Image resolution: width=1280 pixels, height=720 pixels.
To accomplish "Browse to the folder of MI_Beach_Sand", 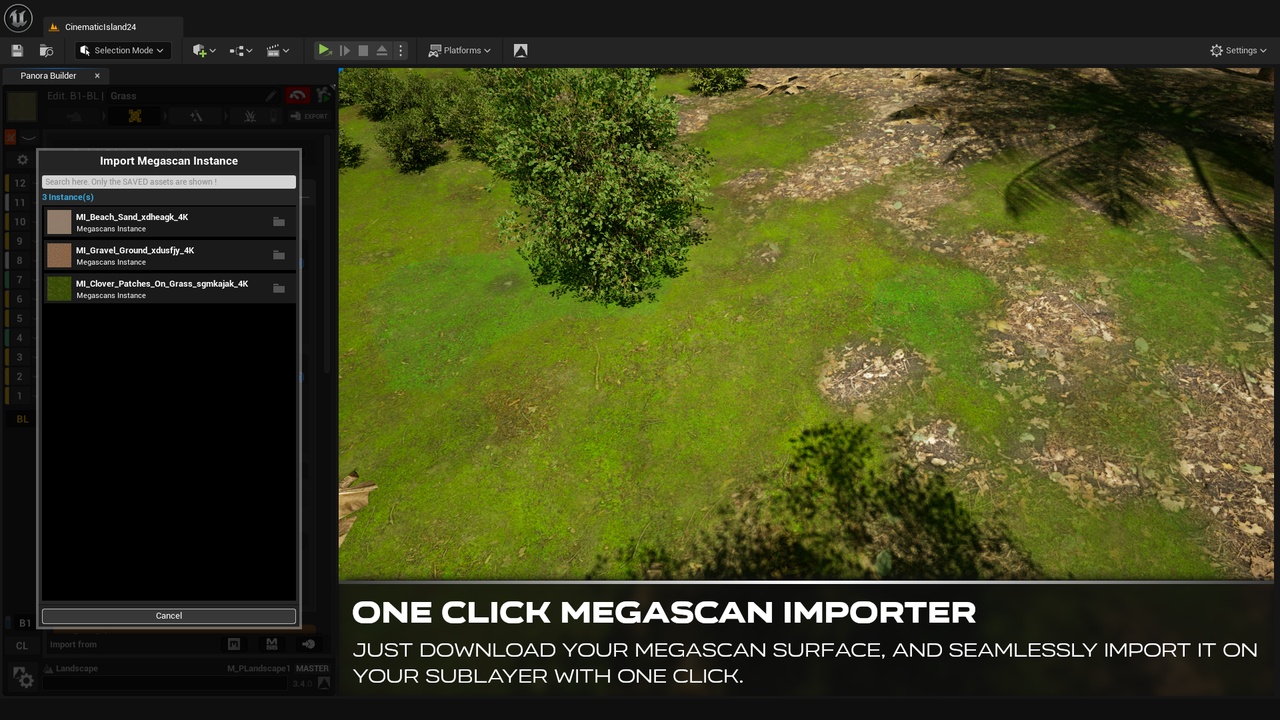I will pyautogui.click(x=279, y=222).
